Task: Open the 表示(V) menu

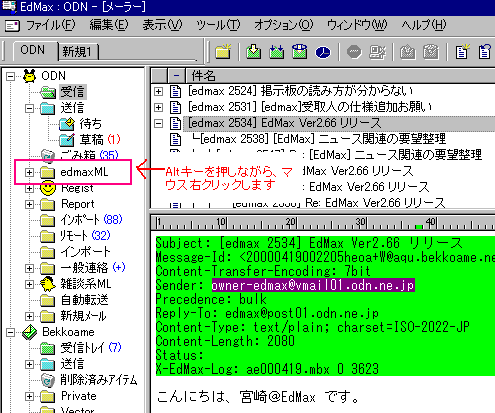Action: [x=162, y=25]
